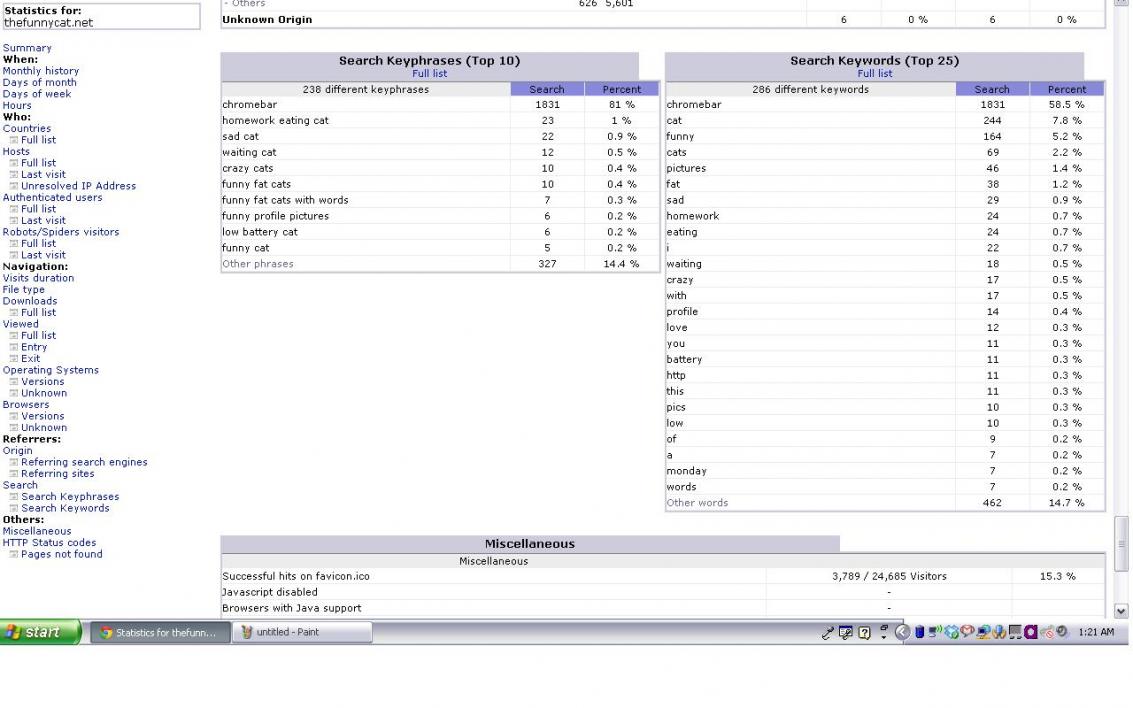Click the page icon beside Referring sites
The height and width of the screenshot is (708, 1133).
(14, 474)
